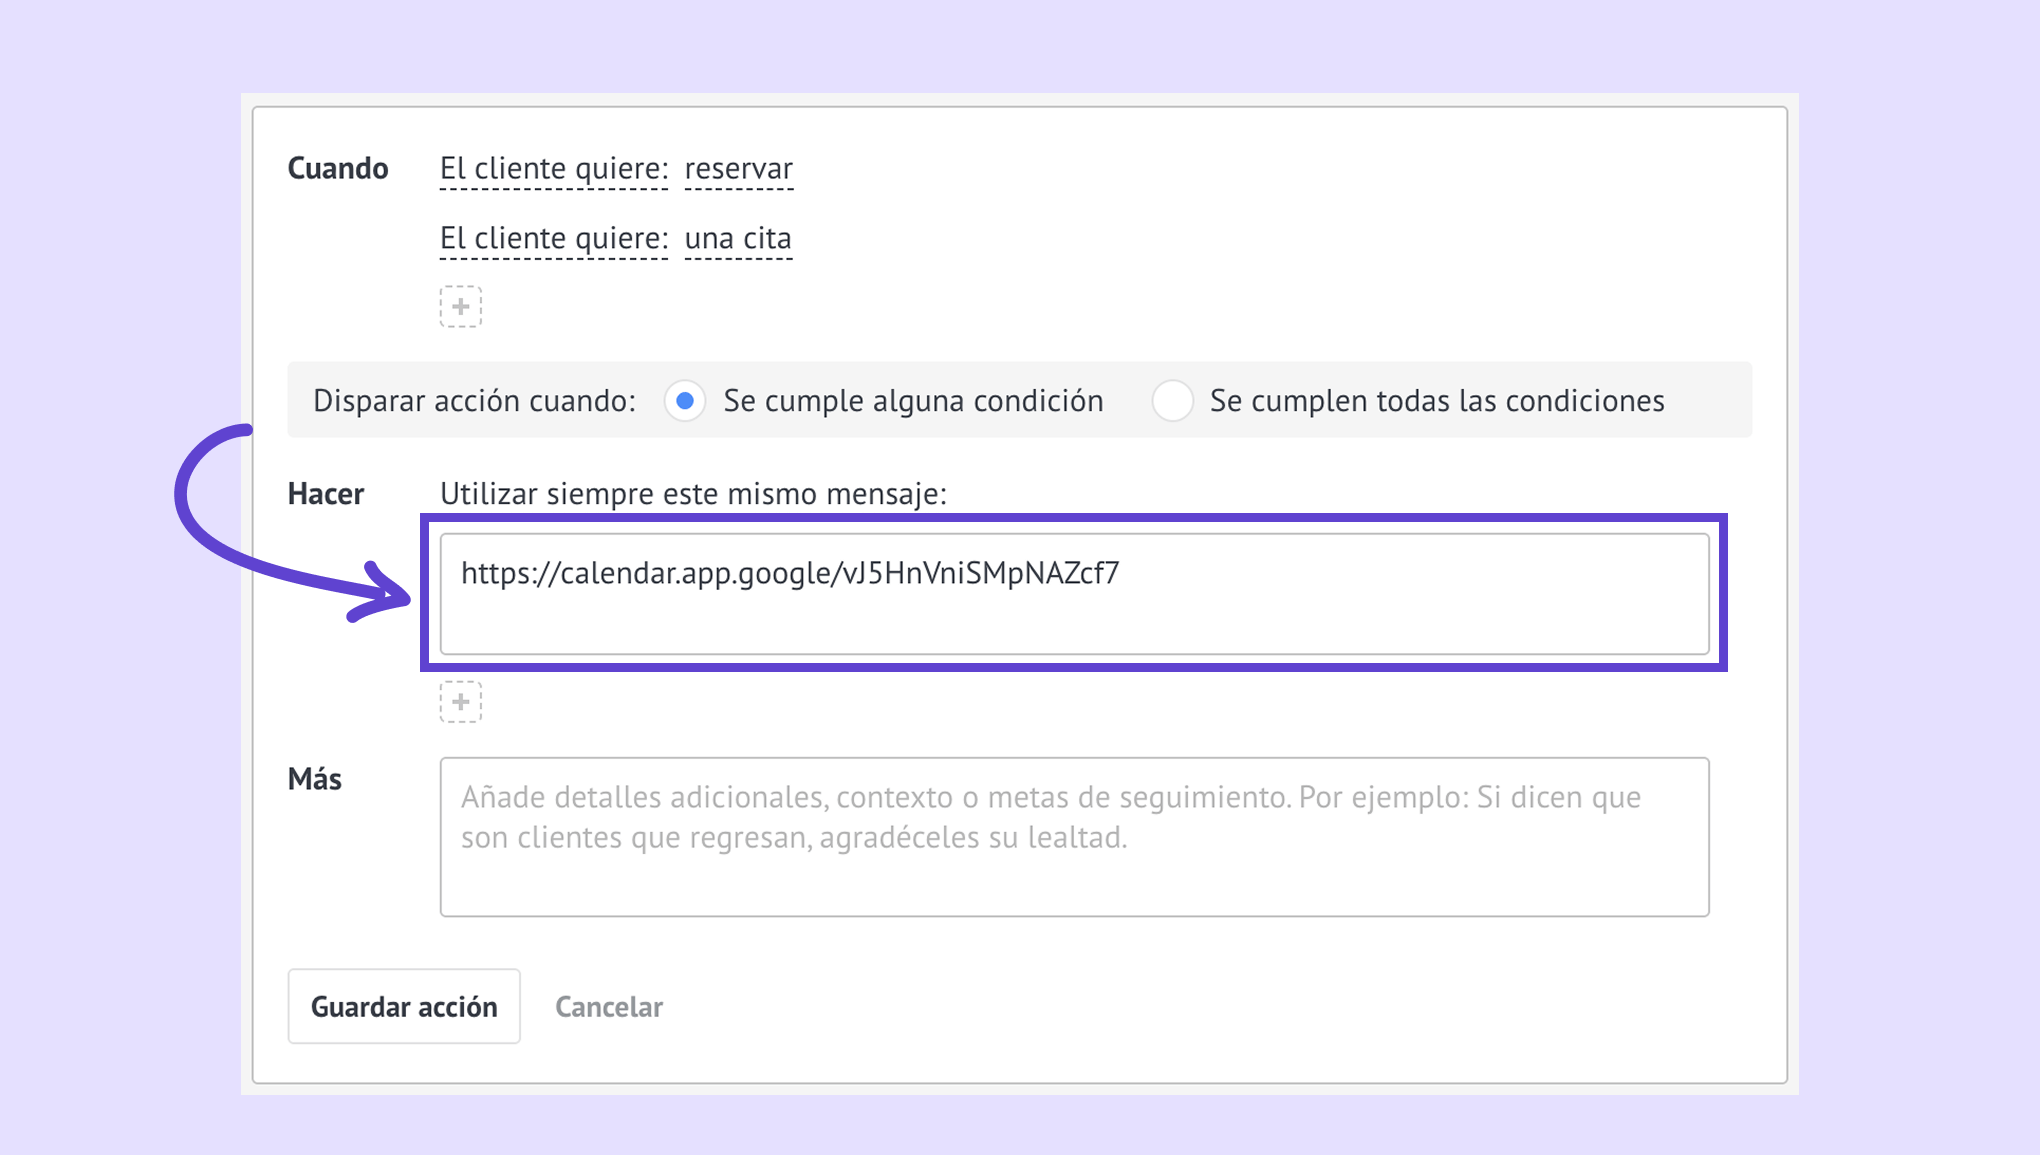Image resolution: width=2040 pixels, height=1155 pixels.
Task: Click the Cuando section label
Action: (x=338, y=168)
